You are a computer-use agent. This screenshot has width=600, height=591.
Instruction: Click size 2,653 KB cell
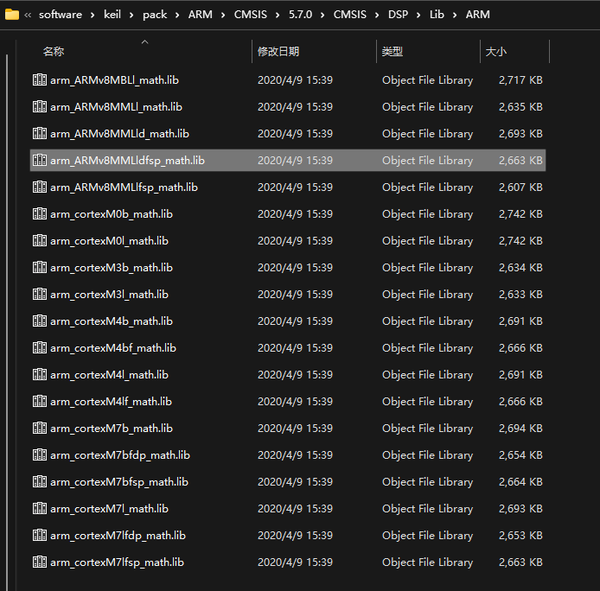click(x=520, y=535)
